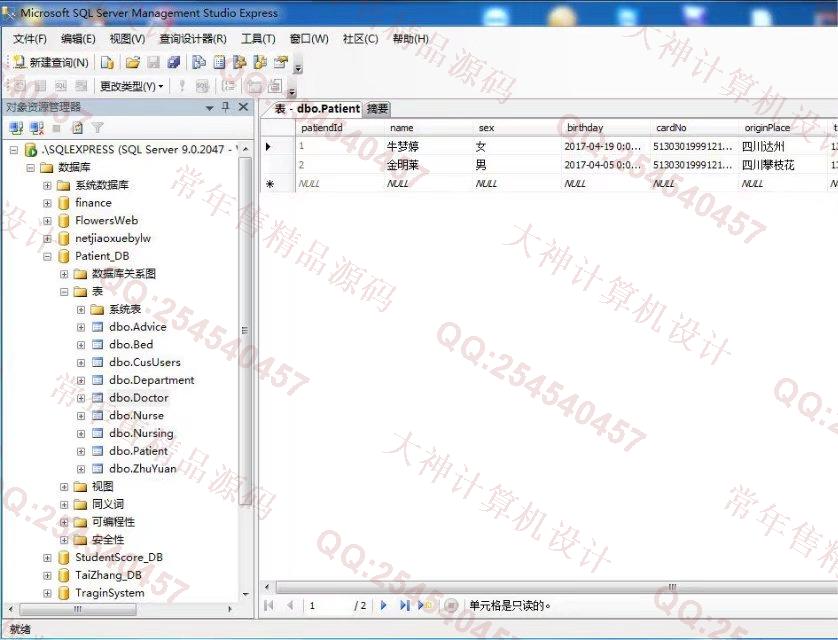The image size is (838, 640).
Task: Open the Change Type (更改类型) dropdown
Action: tap(131, 86)
